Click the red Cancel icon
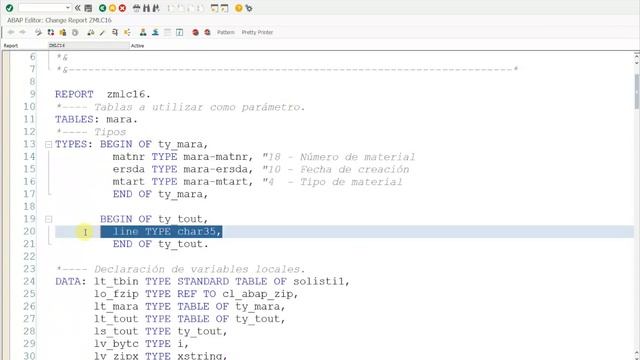 coord(122,8)
